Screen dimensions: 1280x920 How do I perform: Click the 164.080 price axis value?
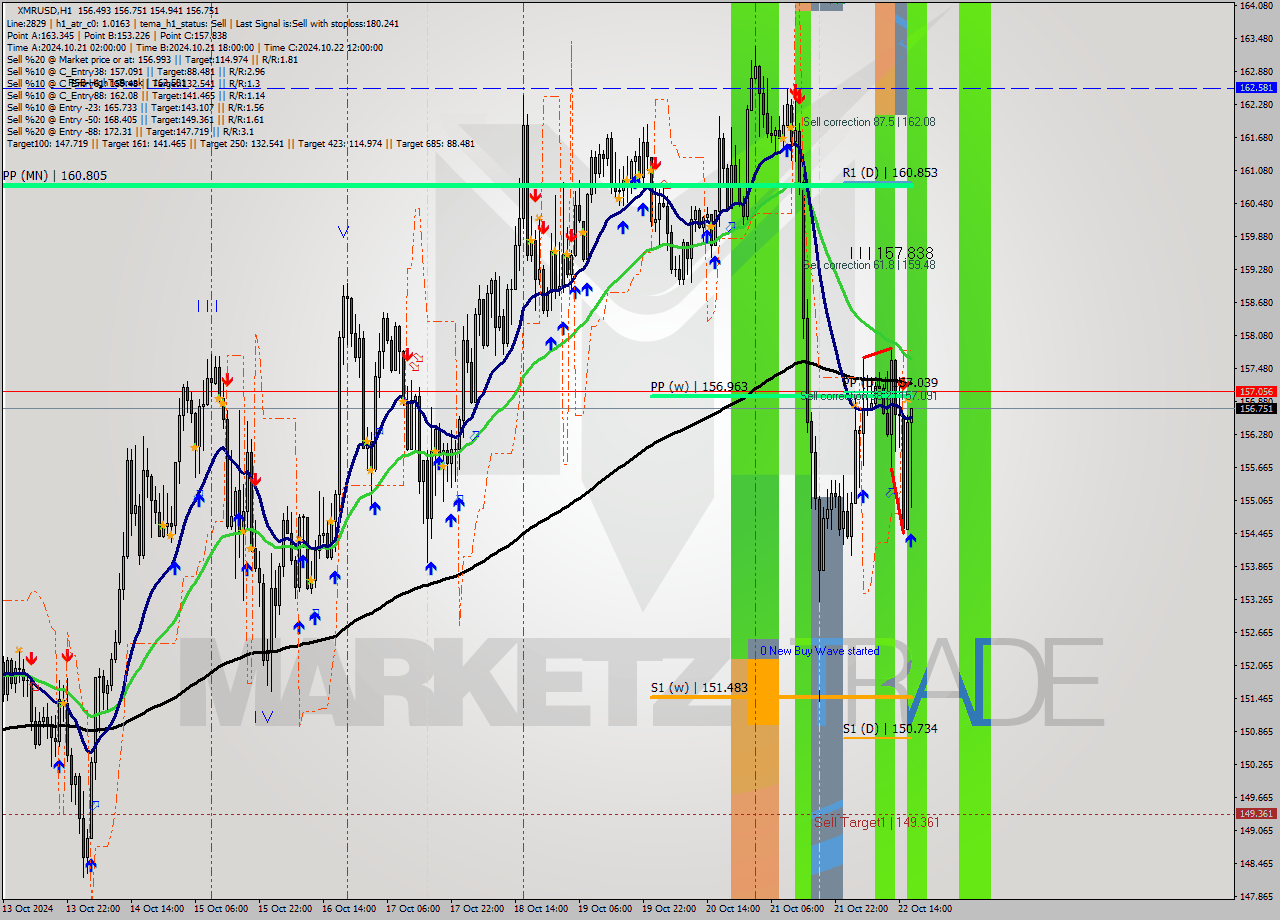click(x=1256, y=6)
